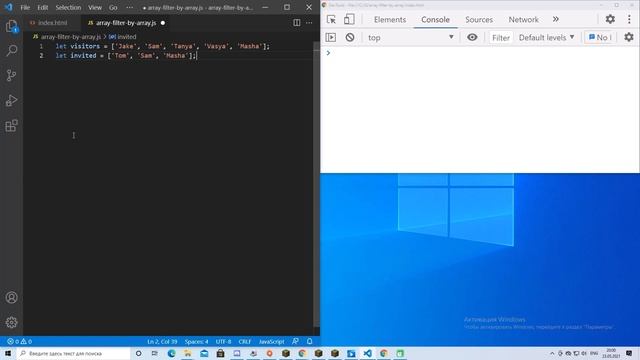Image resolution: width=640 pixels, height=360 pixels.
Task: Open the File menu
Action: coord(25,7)
